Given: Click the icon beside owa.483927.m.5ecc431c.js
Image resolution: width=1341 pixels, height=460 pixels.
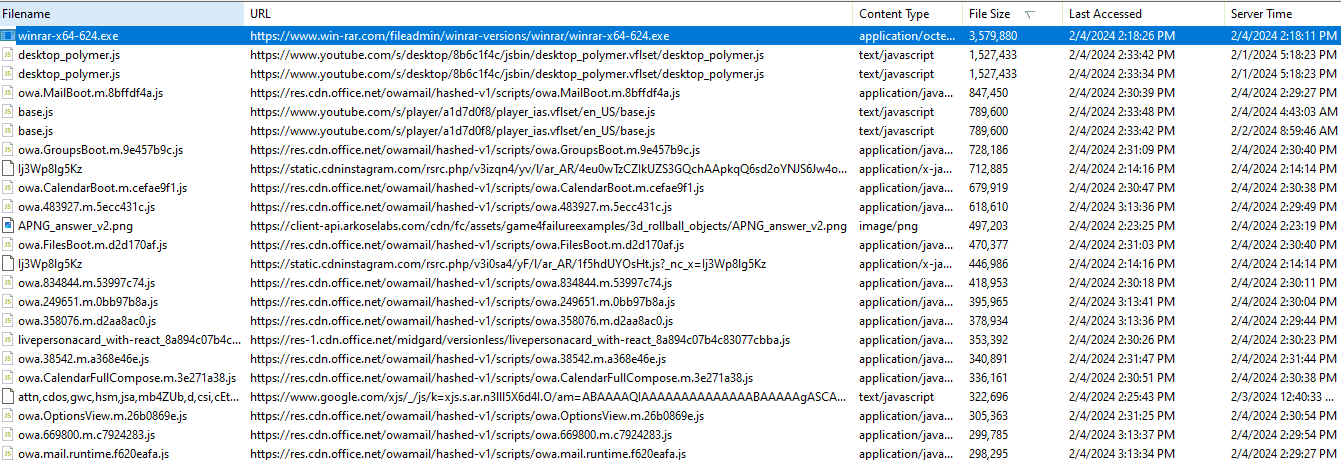Looking at the screenshot, I should [x=8, y=206].
